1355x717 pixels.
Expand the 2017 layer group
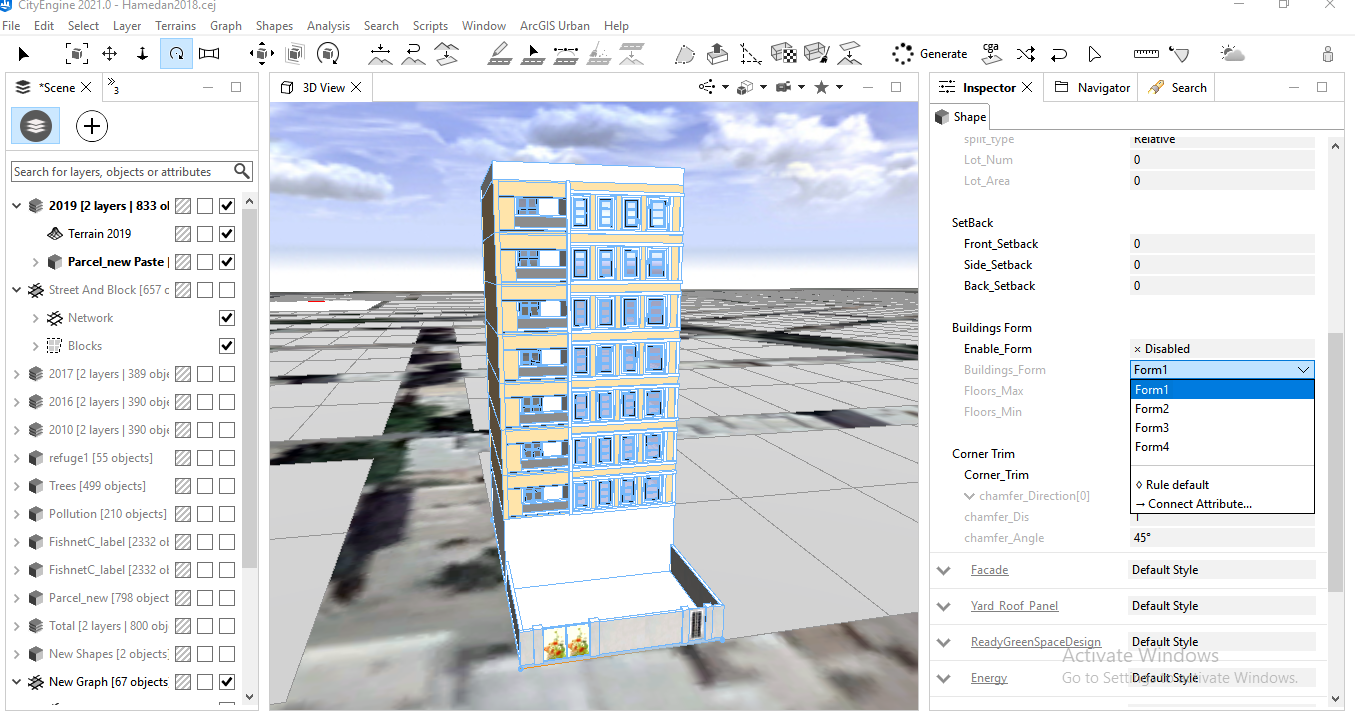[x=17, y=374]
